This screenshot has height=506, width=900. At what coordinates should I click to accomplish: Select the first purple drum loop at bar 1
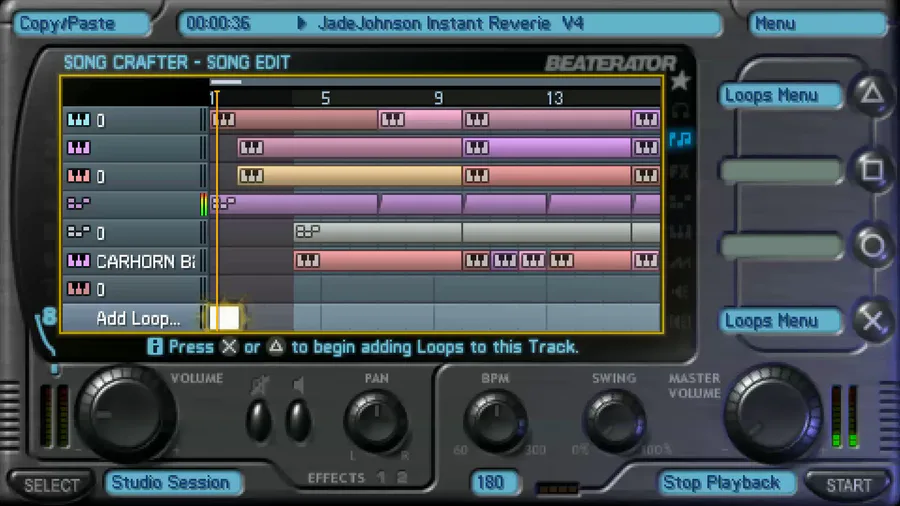(x=294, y=203)
